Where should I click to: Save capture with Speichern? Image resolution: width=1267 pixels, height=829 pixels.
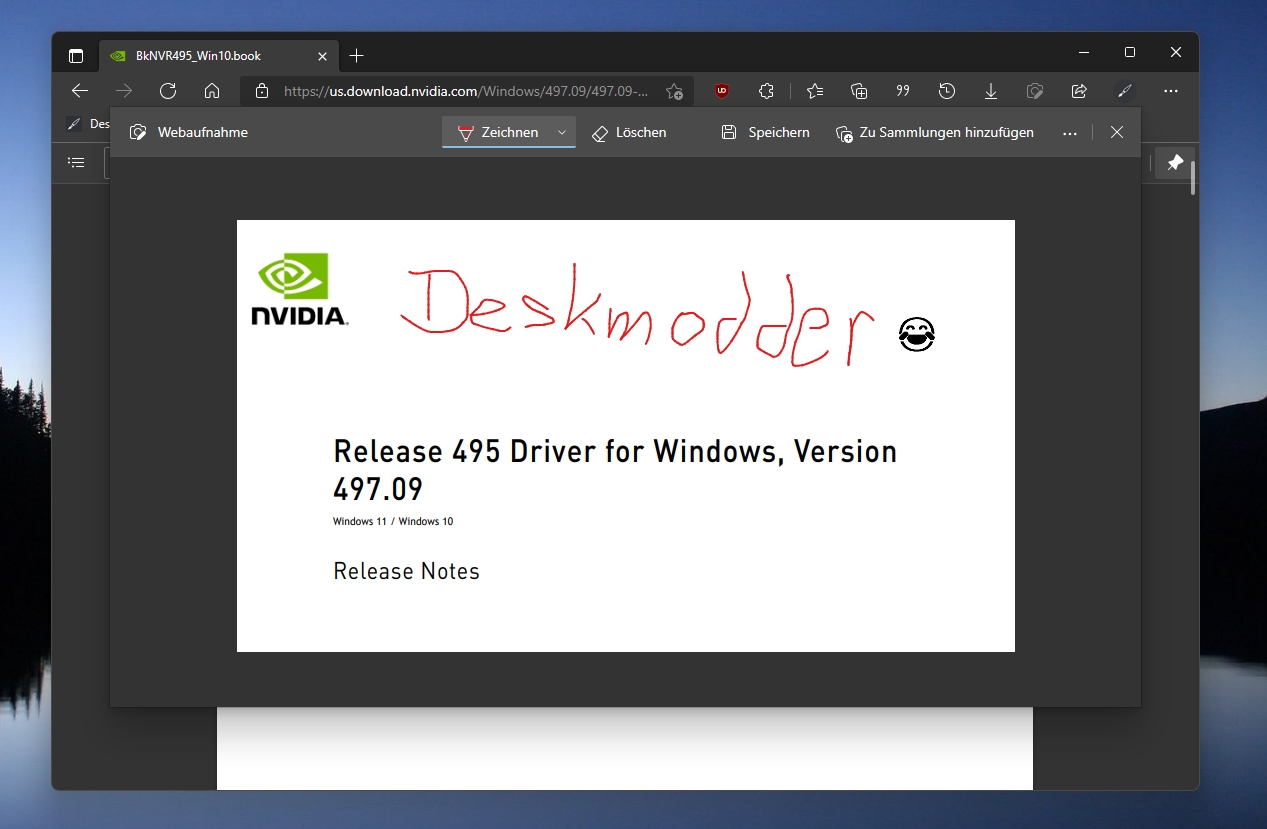765,132
